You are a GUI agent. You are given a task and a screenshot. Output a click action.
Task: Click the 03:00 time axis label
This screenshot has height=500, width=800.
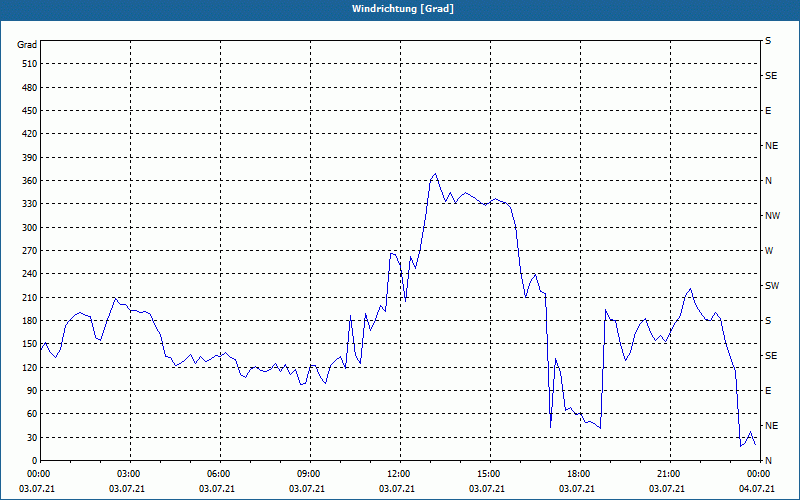130,474
